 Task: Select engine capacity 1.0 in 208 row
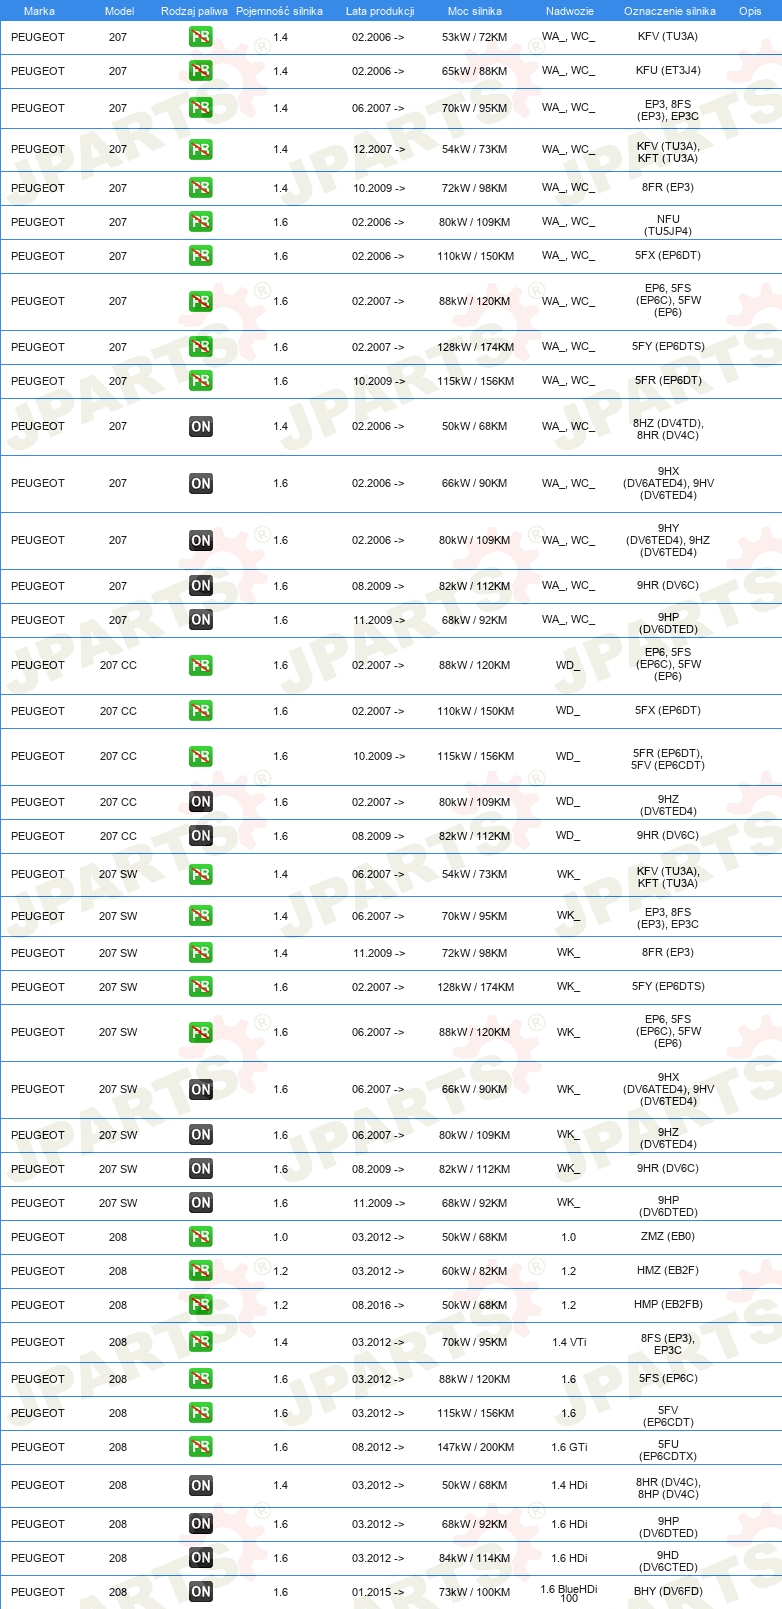(x=281, y=1237)
